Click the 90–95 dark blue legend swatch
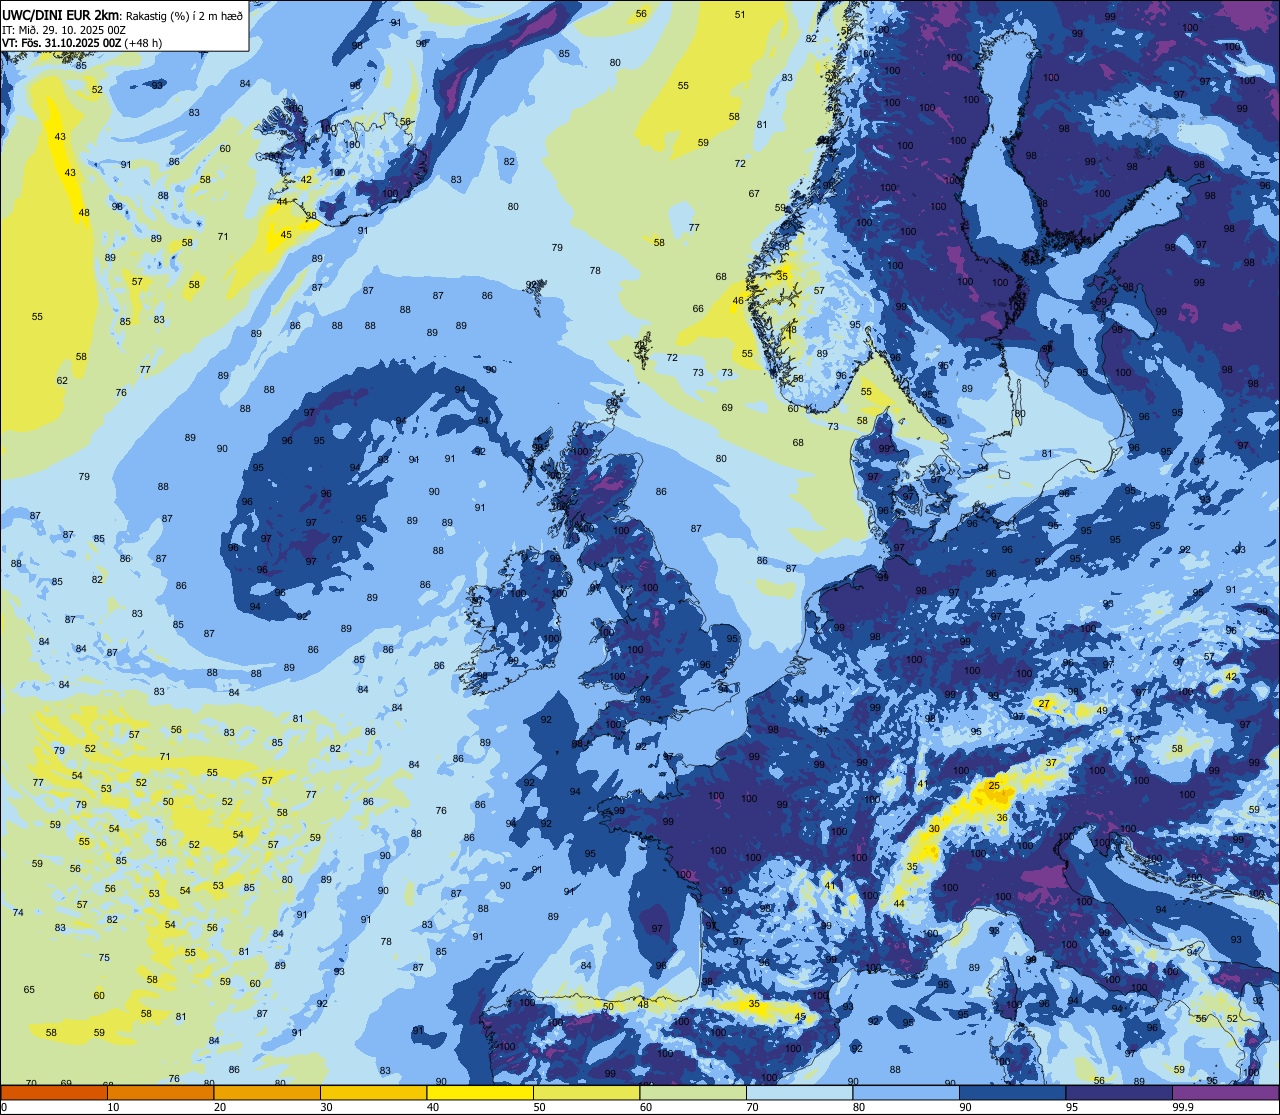Viewport: 1280px width, 1115px height. click(1012, 1092)
